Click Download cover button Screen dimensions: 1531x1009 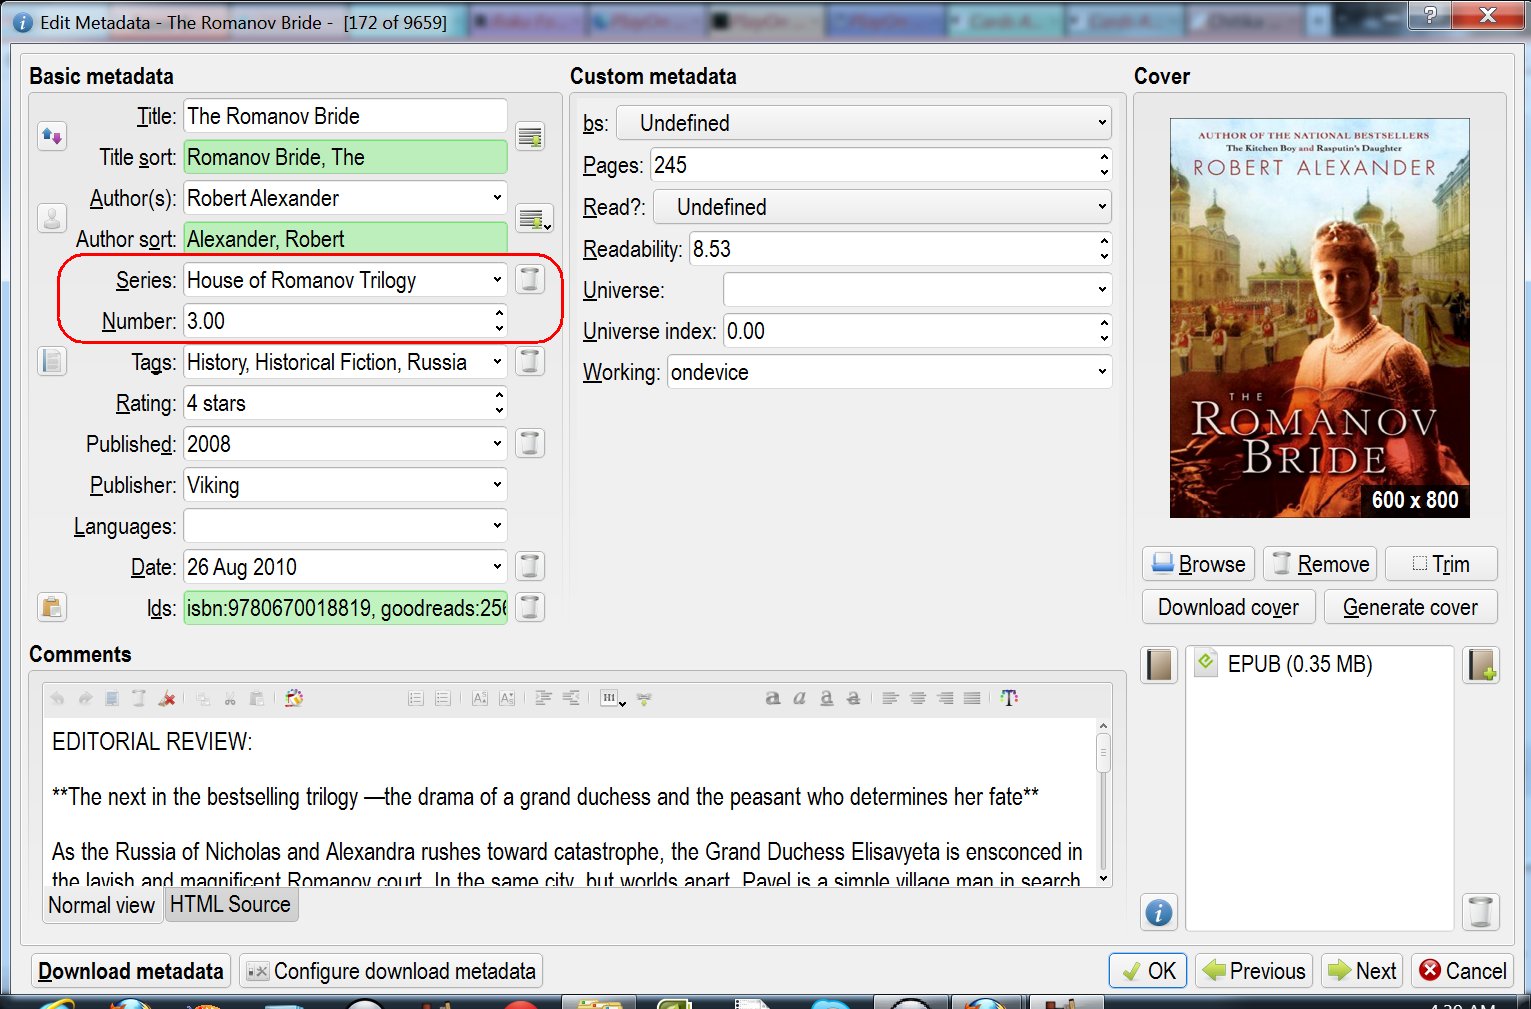pos(1228,607)
